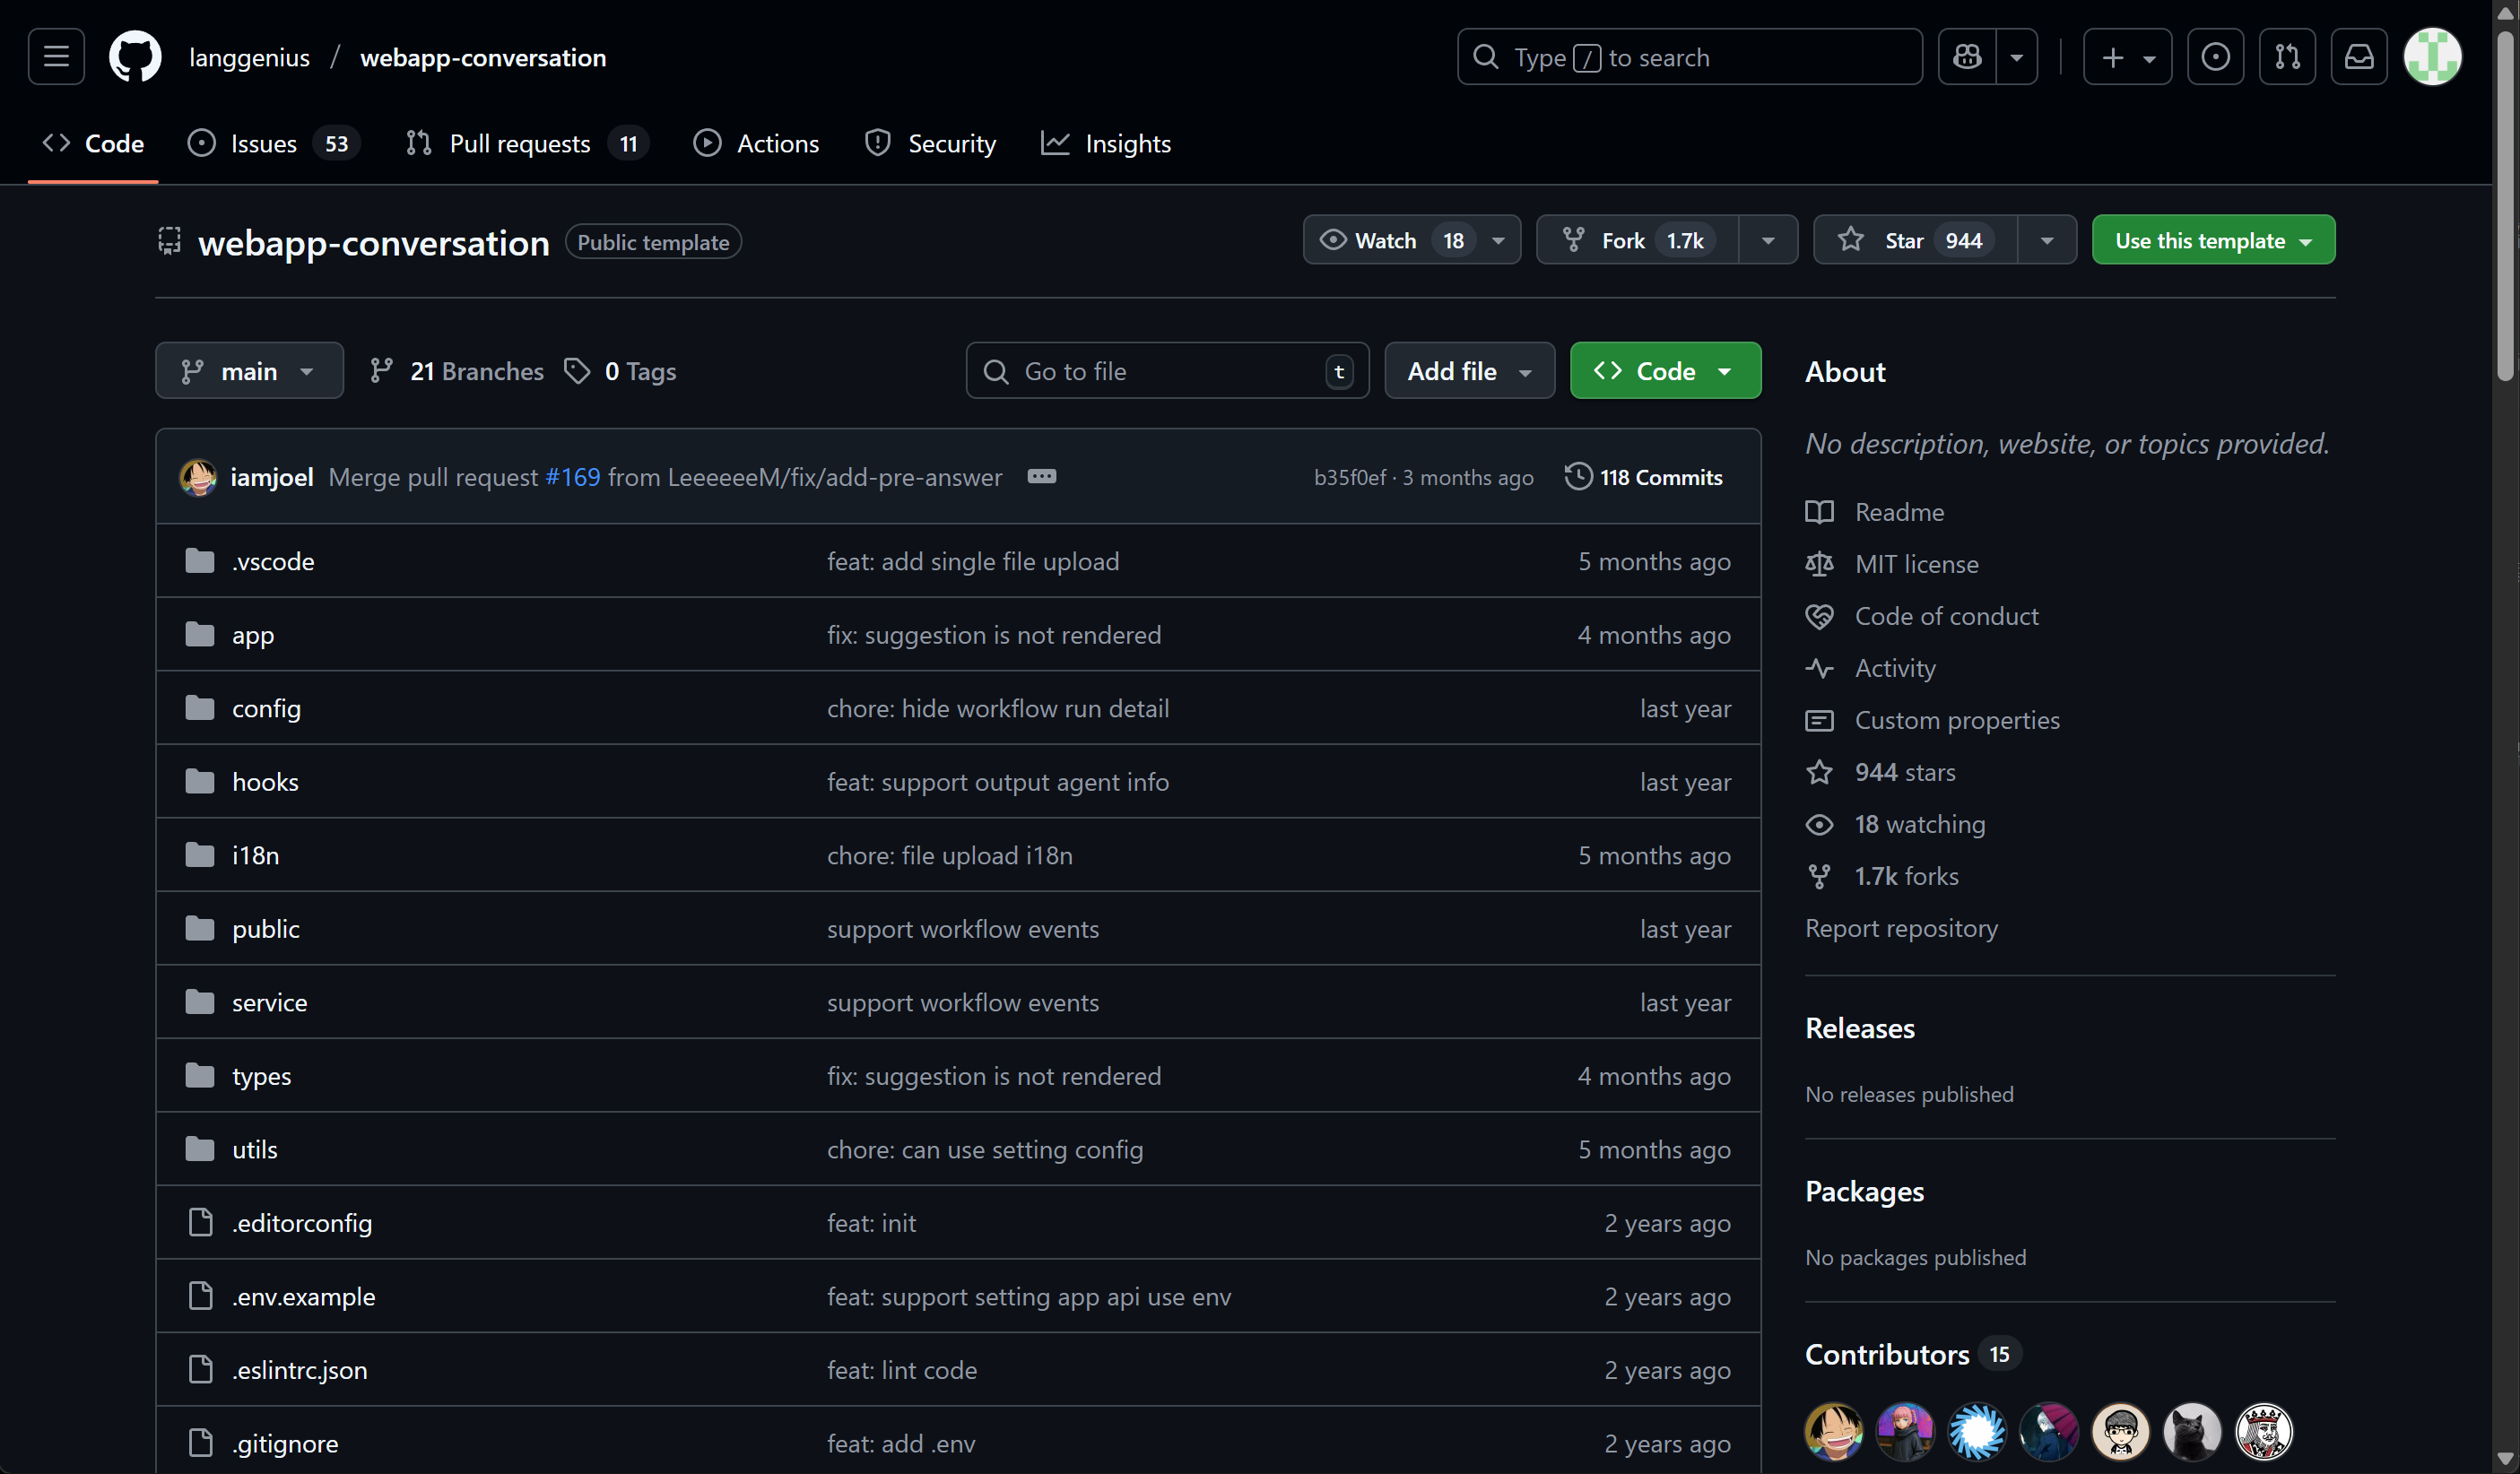Open the Releases heading link
The height and width of the screenshot is (1474, 2520).
(1860, 1028)
